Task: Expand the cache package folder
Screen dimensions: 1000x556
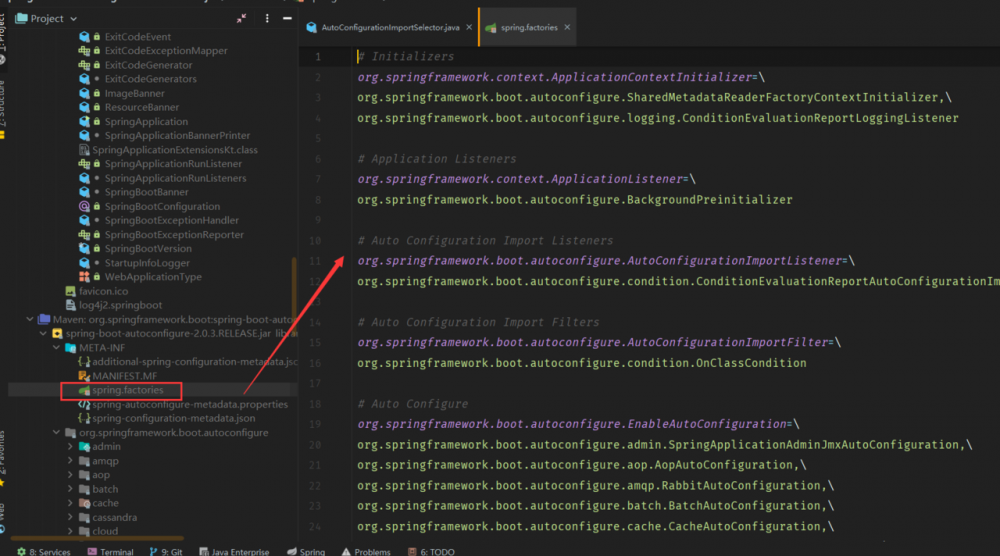Action: (70, 503)
